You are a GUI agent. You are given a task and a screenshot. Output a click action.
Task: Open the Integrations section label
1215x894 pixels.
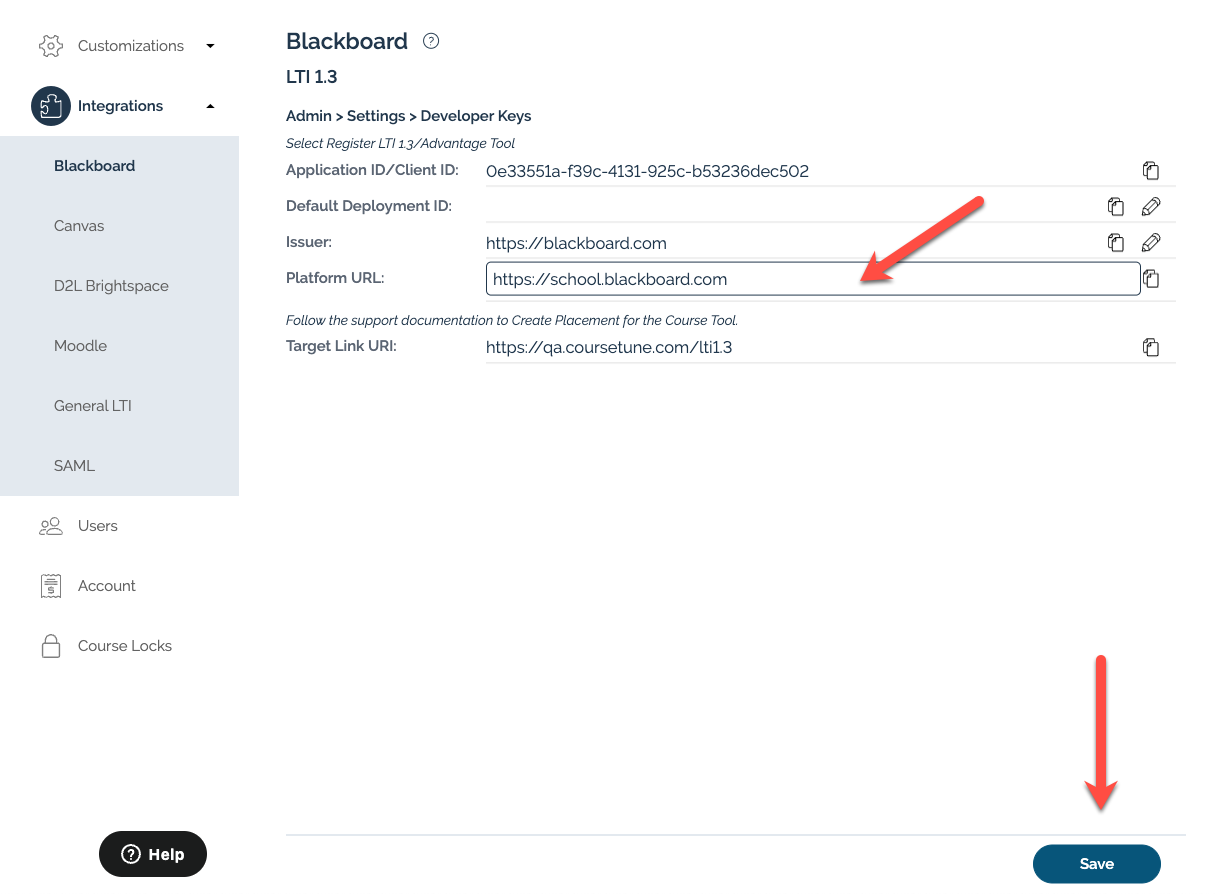tap(121, 106)
